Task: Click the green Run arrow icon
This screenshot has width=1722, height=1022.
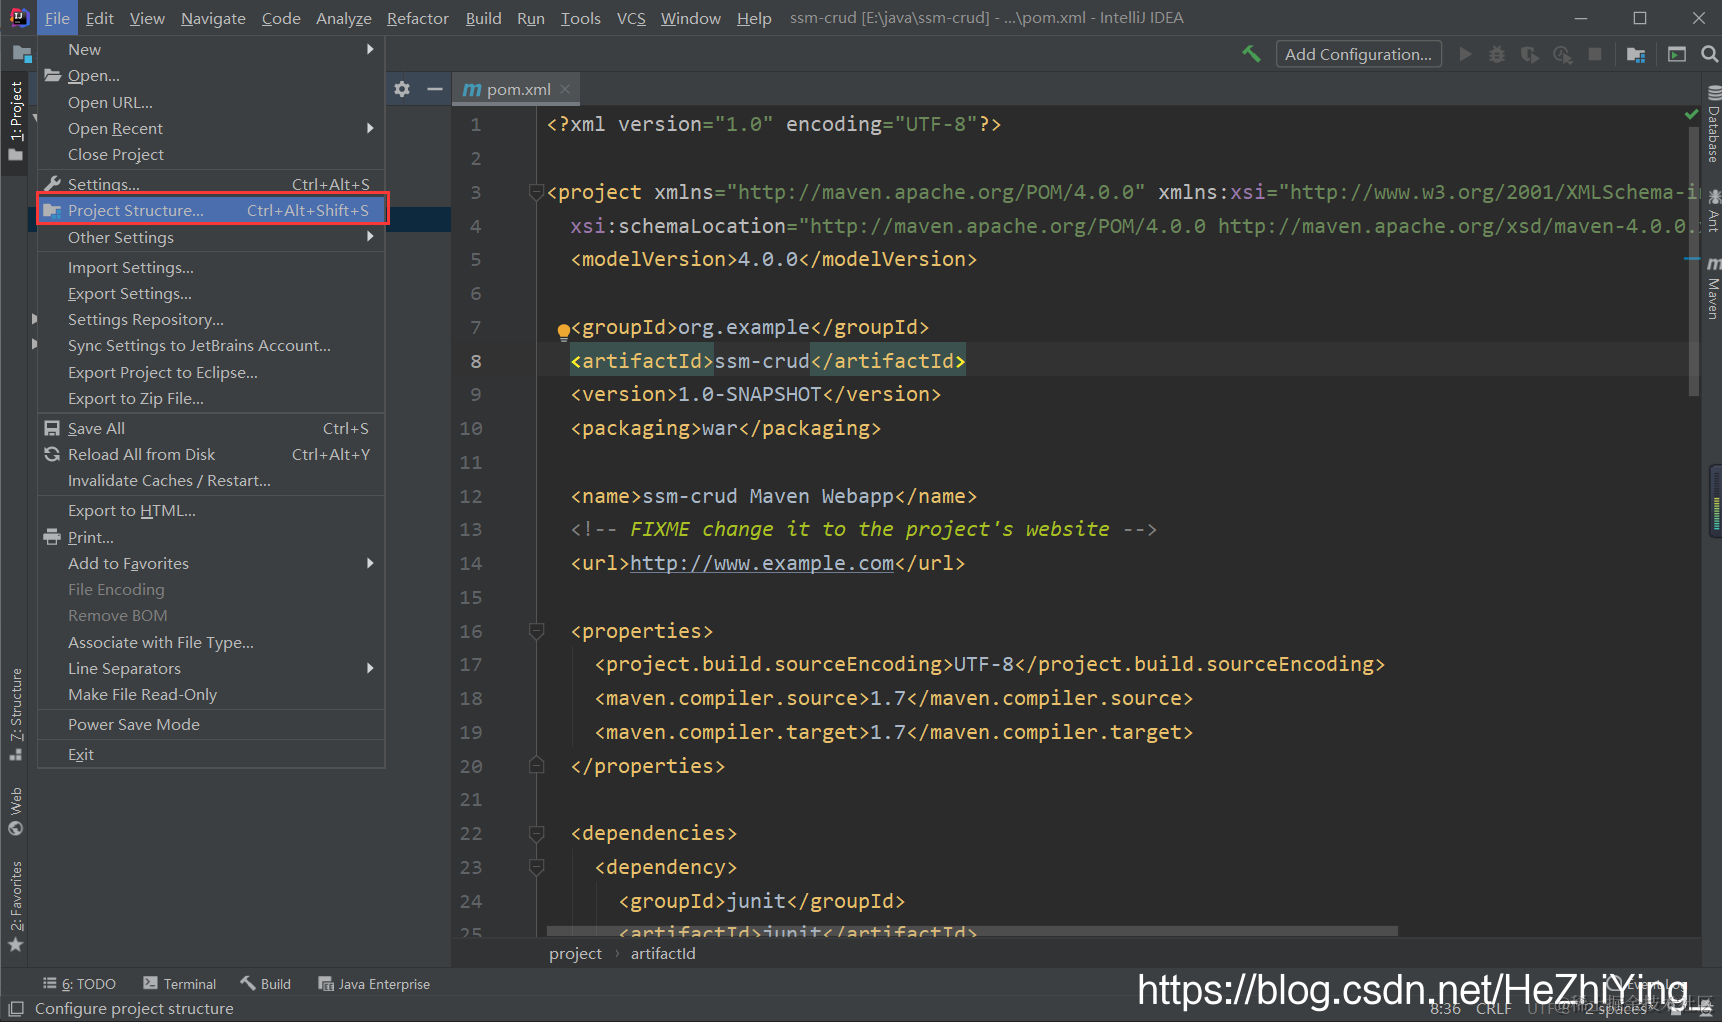Action: pyautogui.click(x=1465, y=54)
